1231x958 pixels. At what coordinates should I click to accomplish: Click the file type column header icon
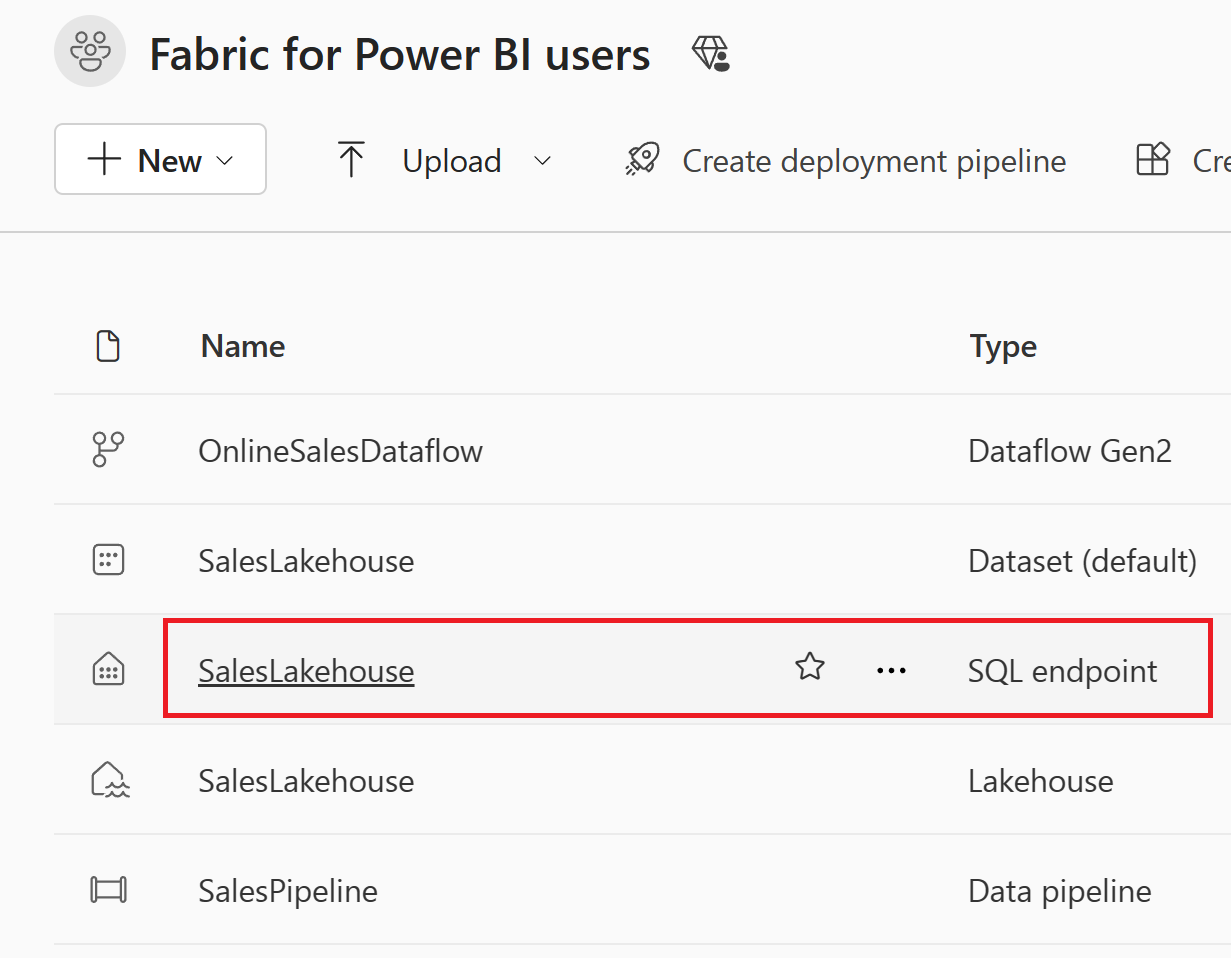click(x=107, y=346)
